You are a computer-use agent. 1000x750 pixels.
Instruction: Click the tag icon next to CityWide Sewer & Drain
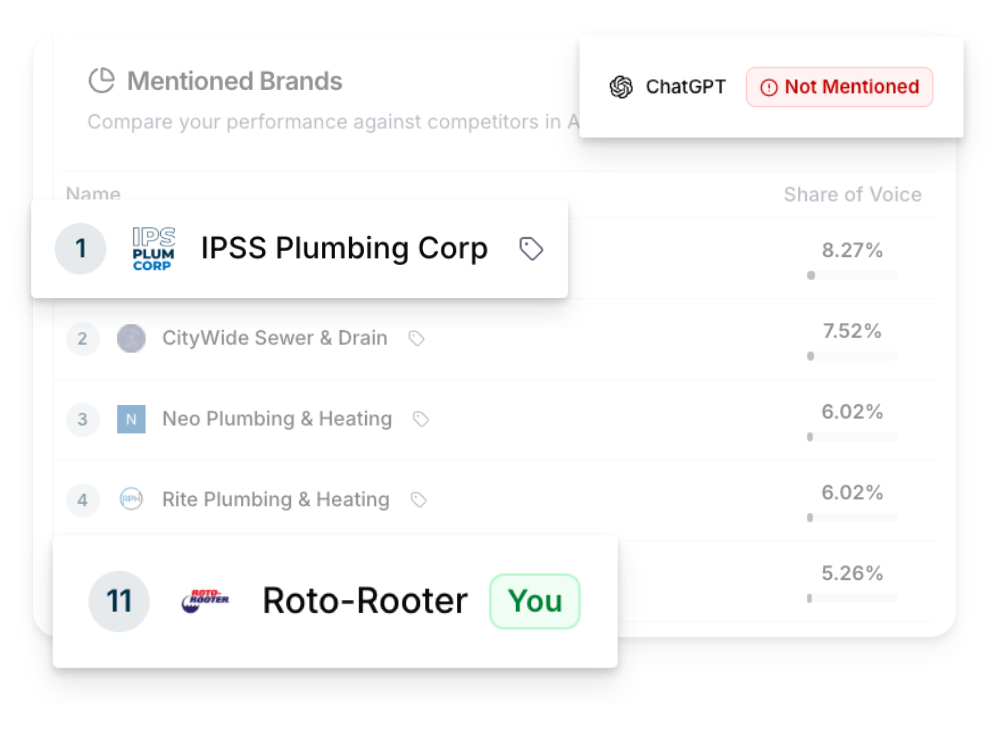(417, 339)
